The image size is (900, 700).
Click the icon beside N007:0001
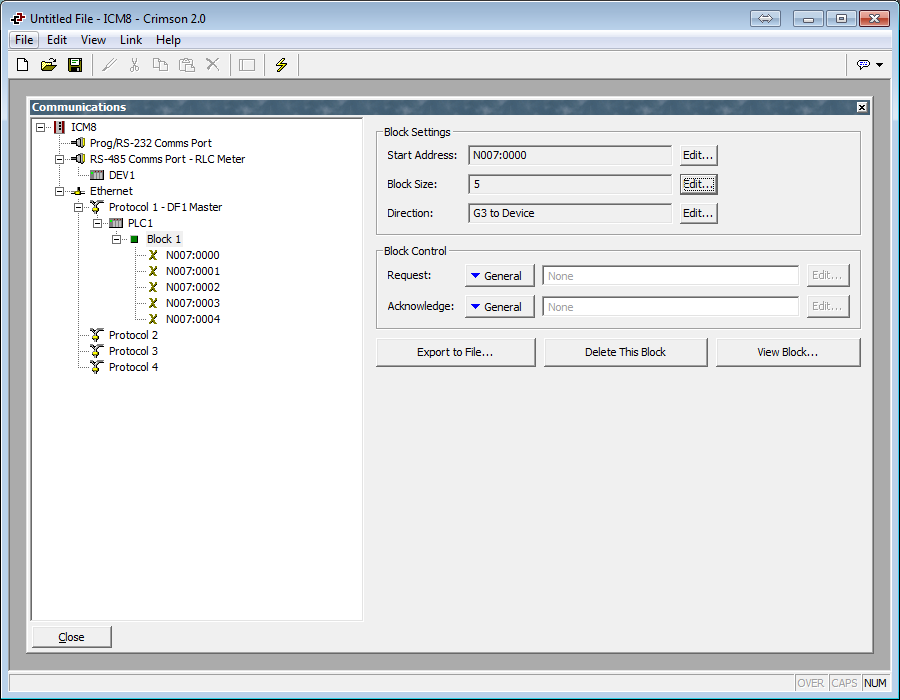click(153, 271)
